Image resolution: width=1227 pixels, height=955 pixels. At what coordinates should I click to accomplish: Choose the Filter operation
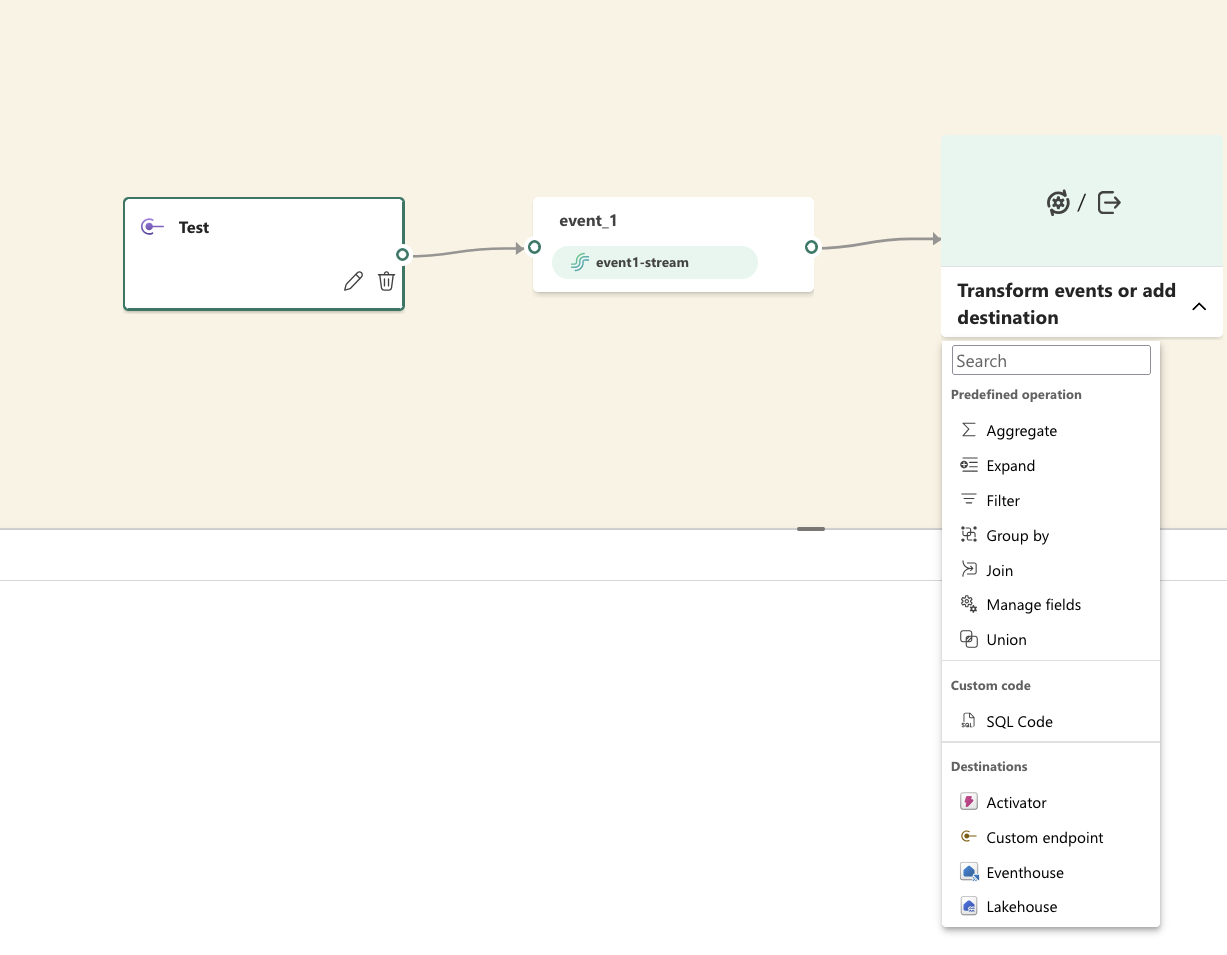(1003, 501)
